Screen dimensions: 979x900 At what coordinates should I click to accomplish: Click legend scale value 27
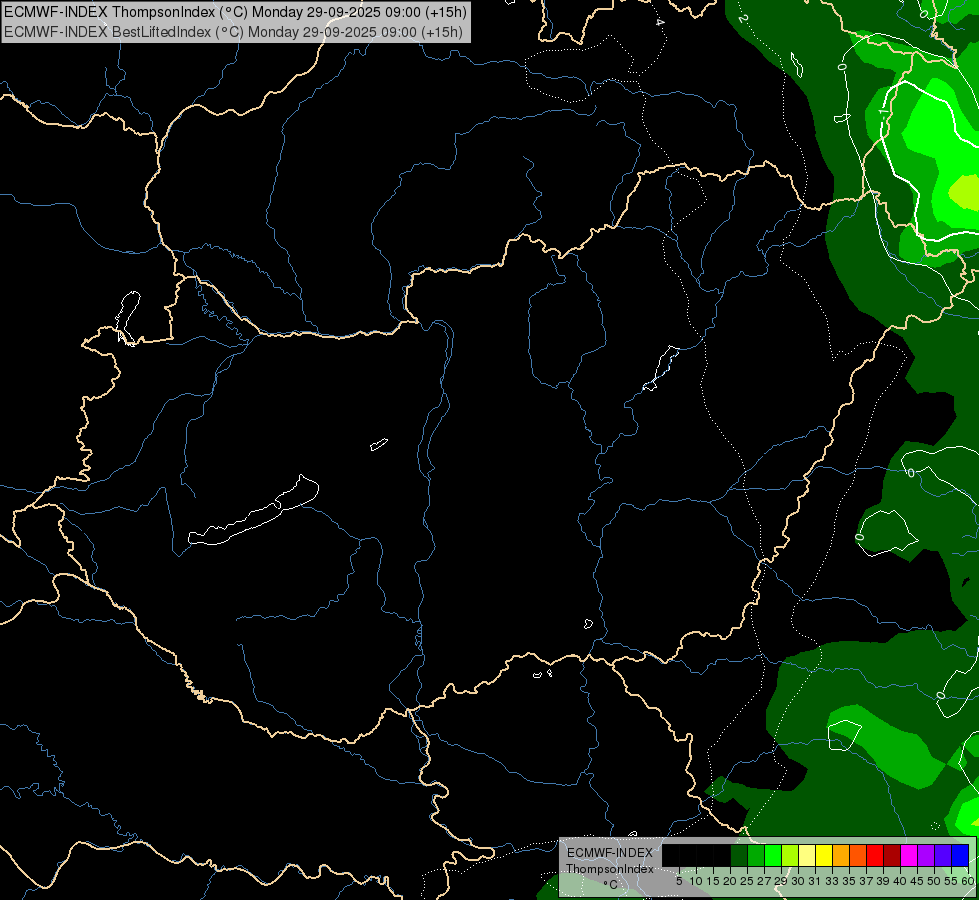764,881
